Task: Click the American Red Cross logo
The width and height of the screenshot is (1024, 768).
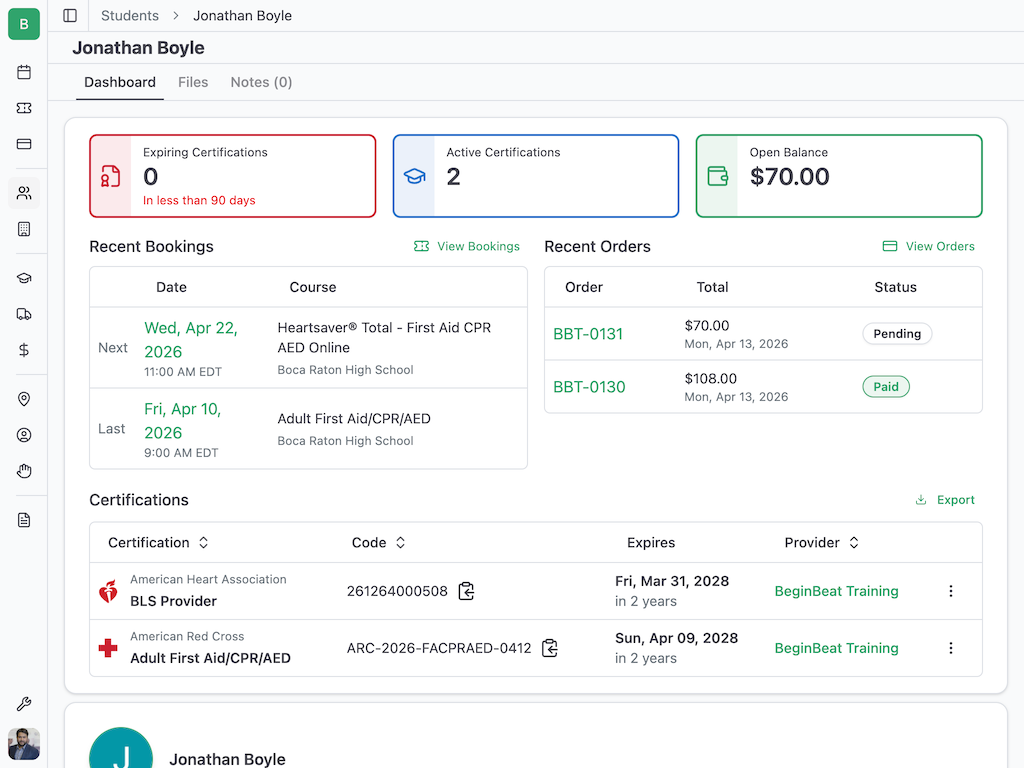Action: [108, 648]
